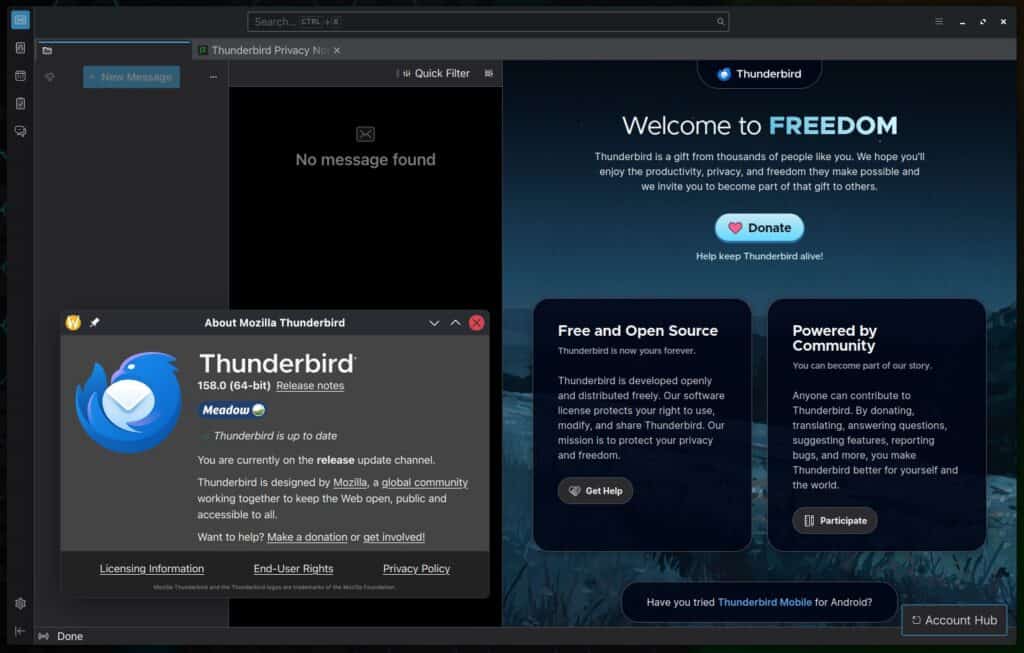Viewport: 1024px width, 653px height.
Task: Toggle the Quick Filter bar
Action: (x=436, y=74)
